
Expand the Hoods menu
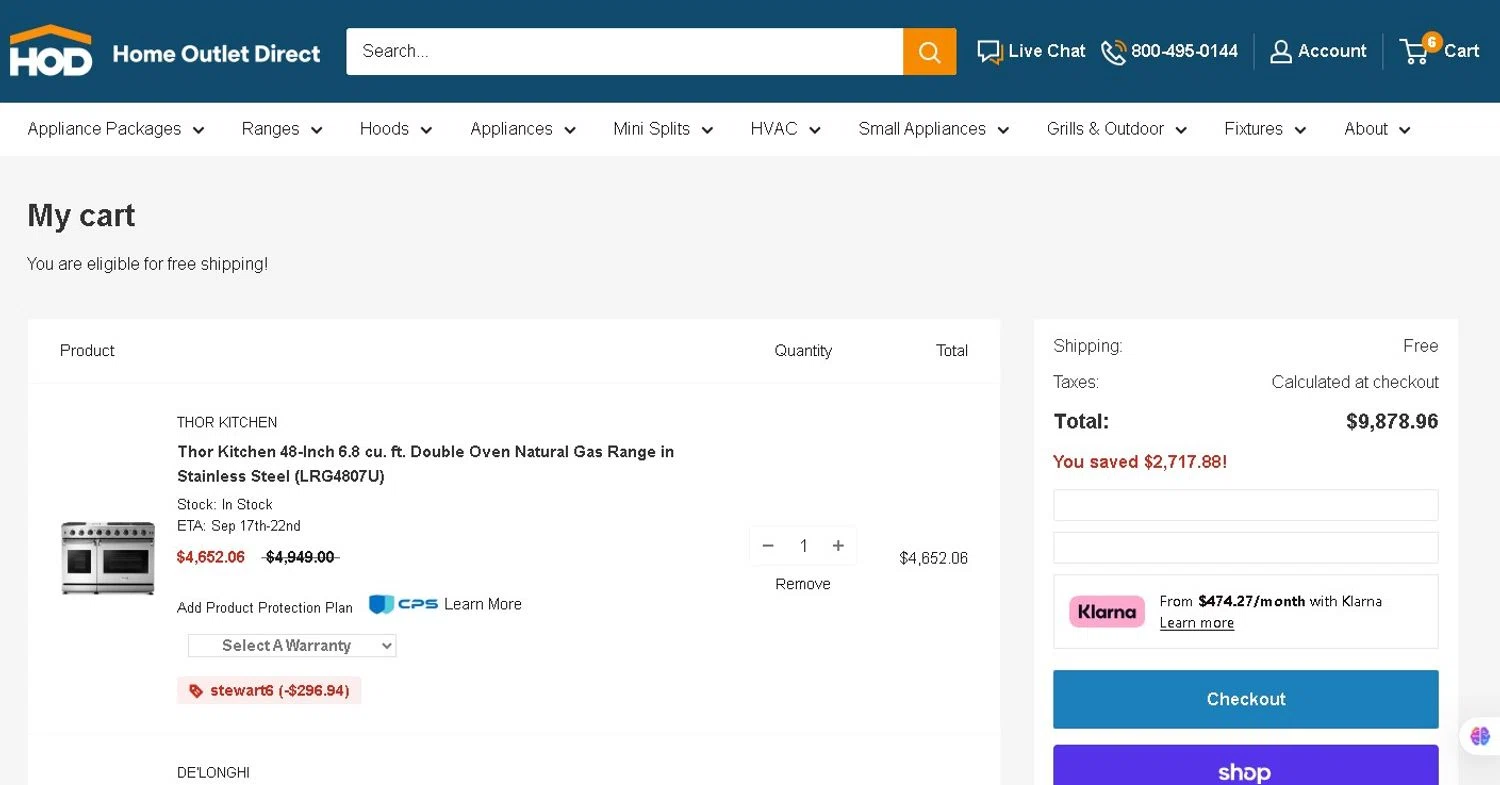point(396,129)
